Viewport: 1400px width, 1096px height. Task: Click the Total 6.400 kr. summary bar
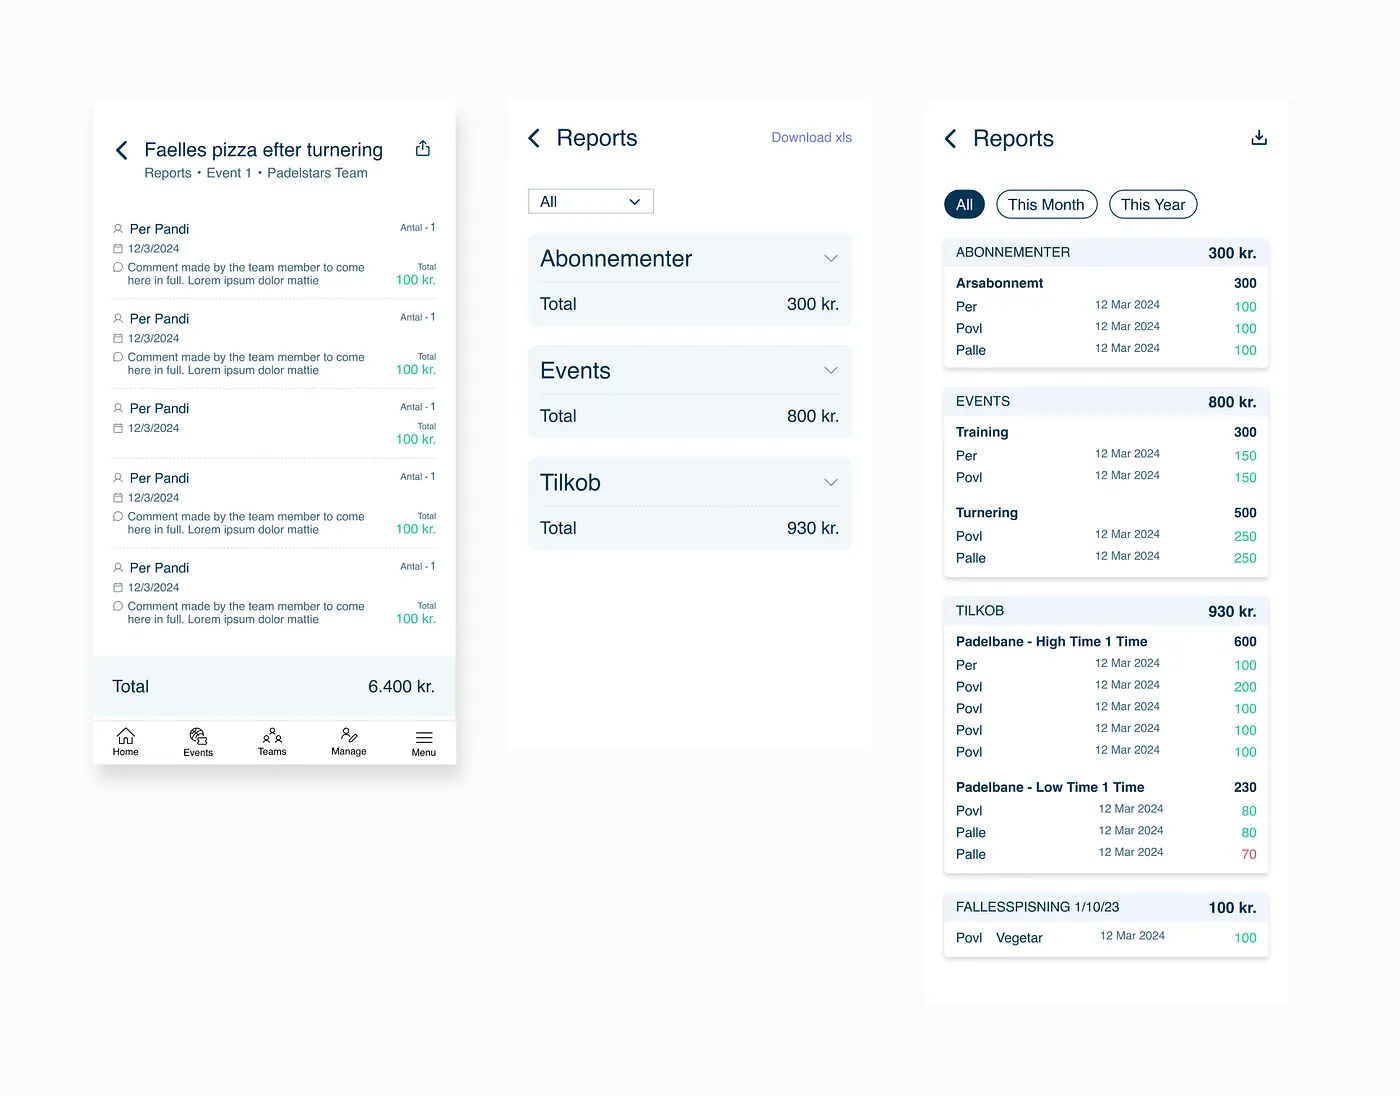click(x=274, y=687)
